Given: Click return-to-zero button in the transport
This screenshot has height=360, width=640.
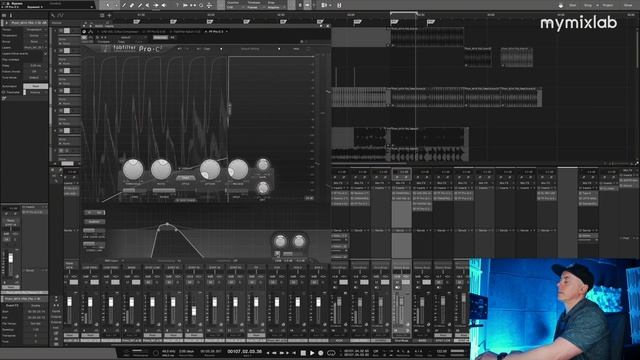Looking at the screenshot, I should pyautogui.click(x=294, y=353).
